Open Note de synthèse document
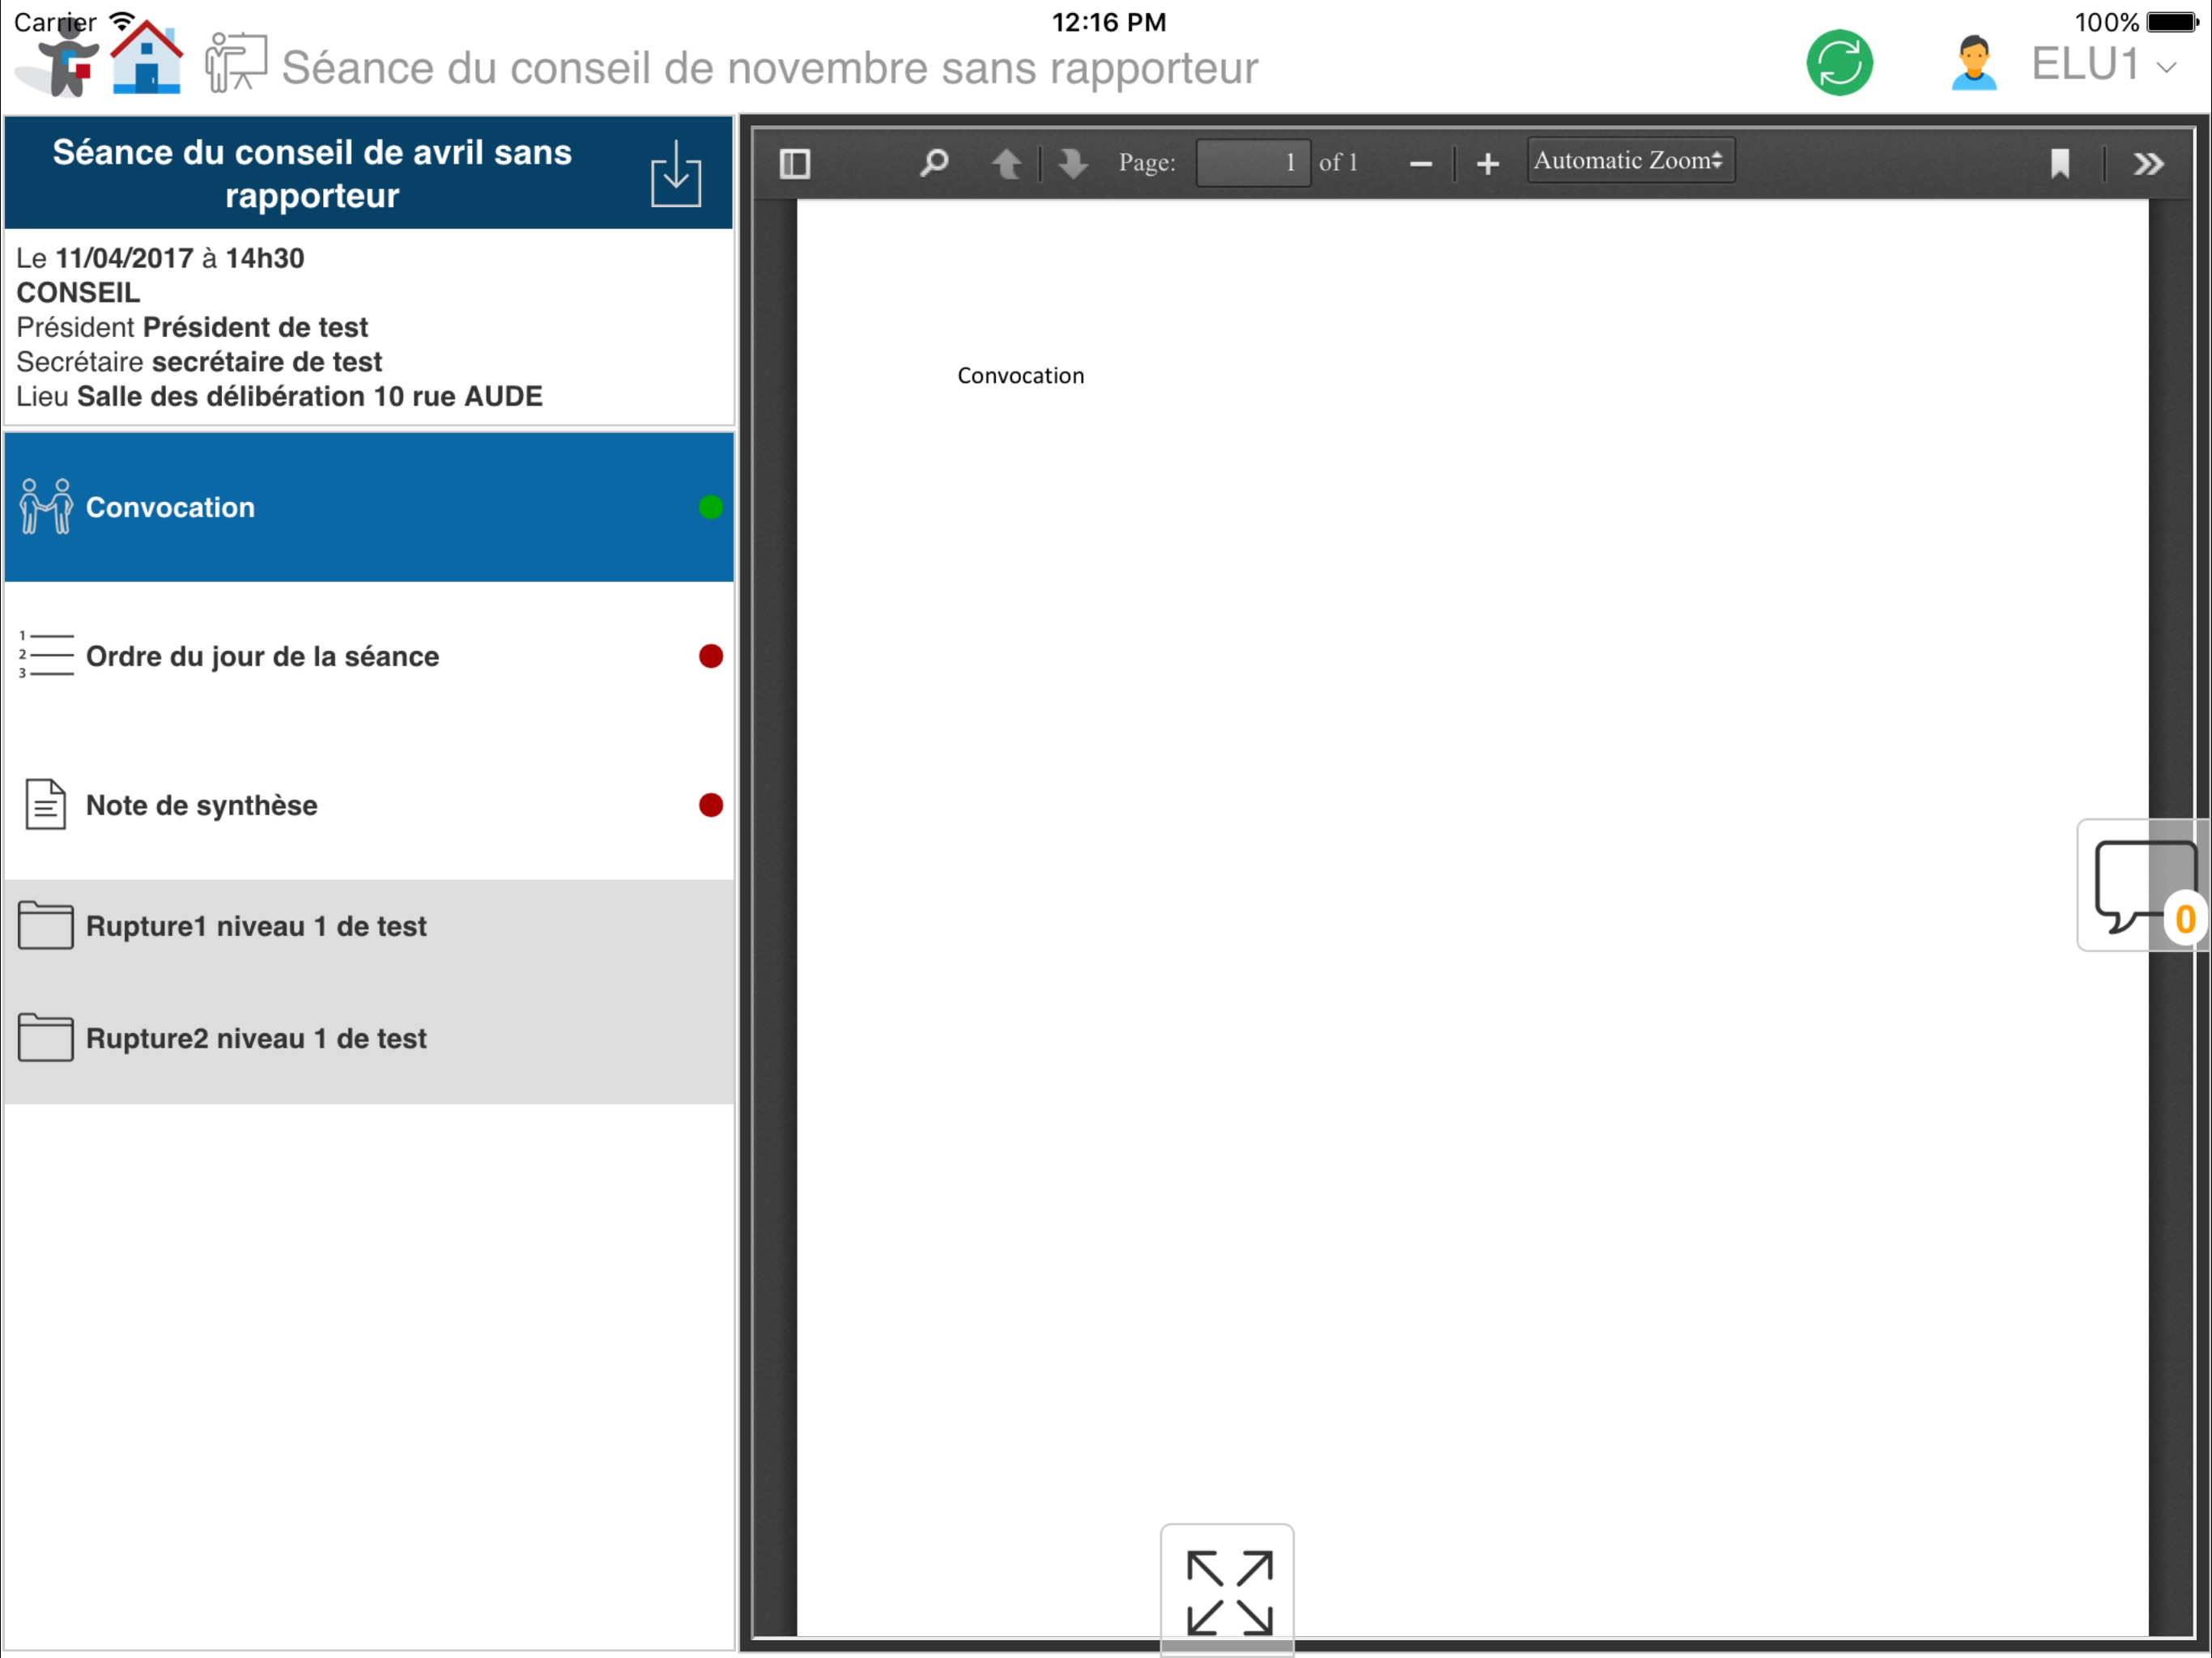This screenshot has height=1658, width=2212. click(x=369, y=805)
